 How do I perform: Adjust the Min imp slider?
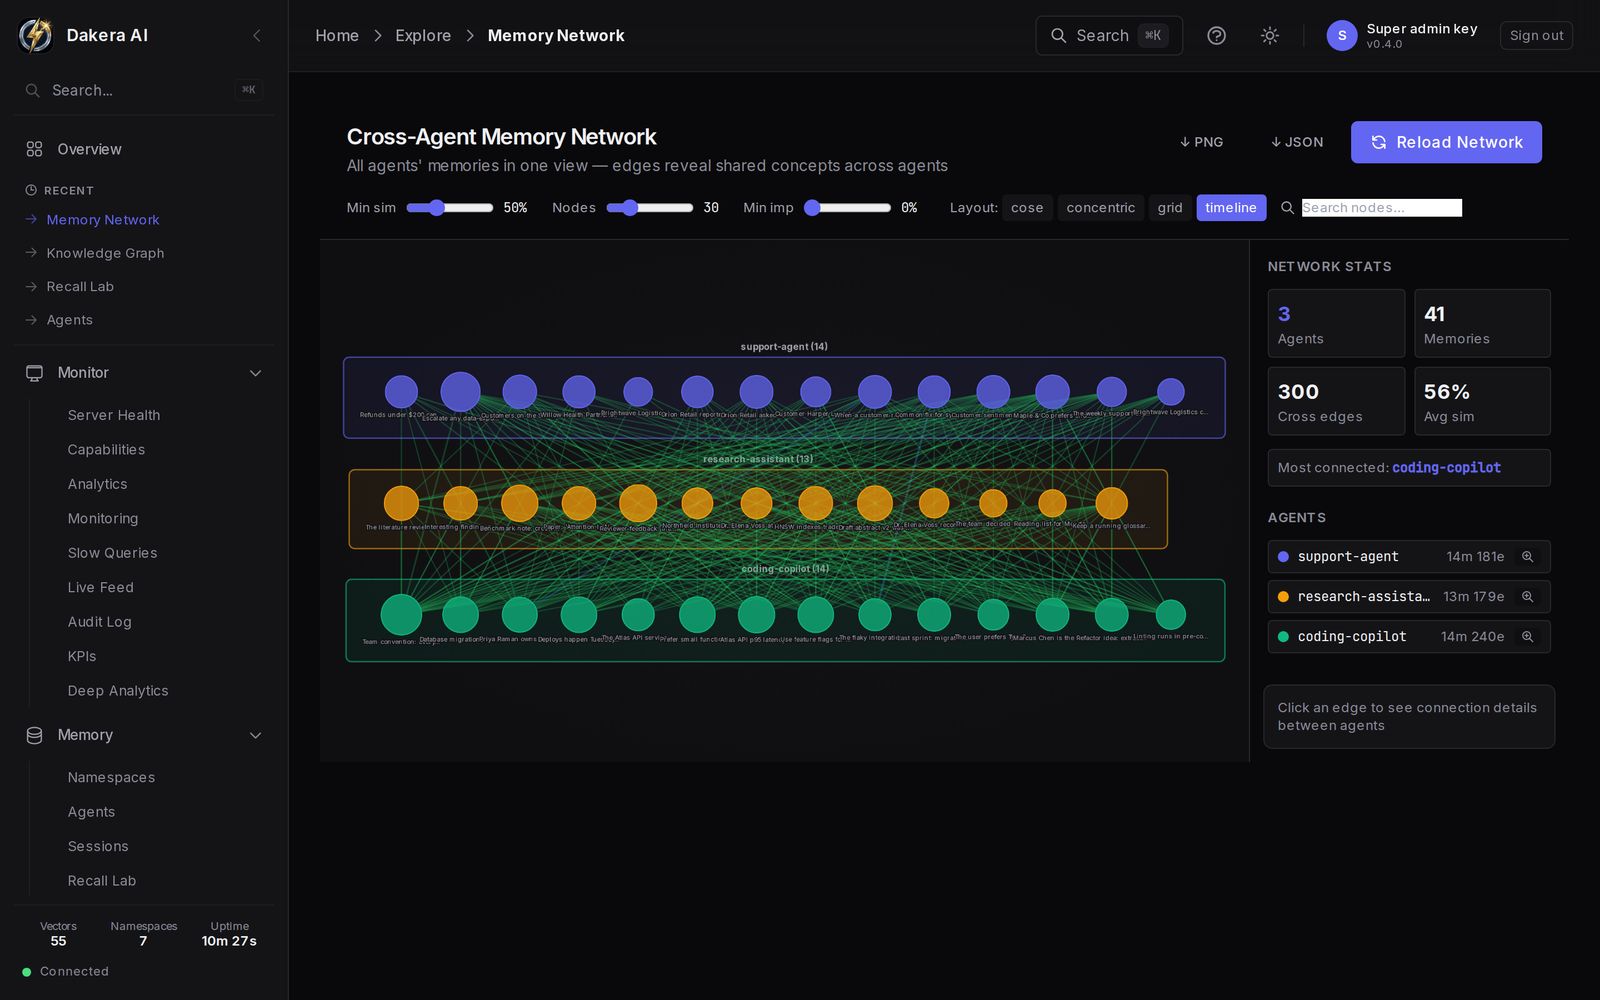coord(847,208)
